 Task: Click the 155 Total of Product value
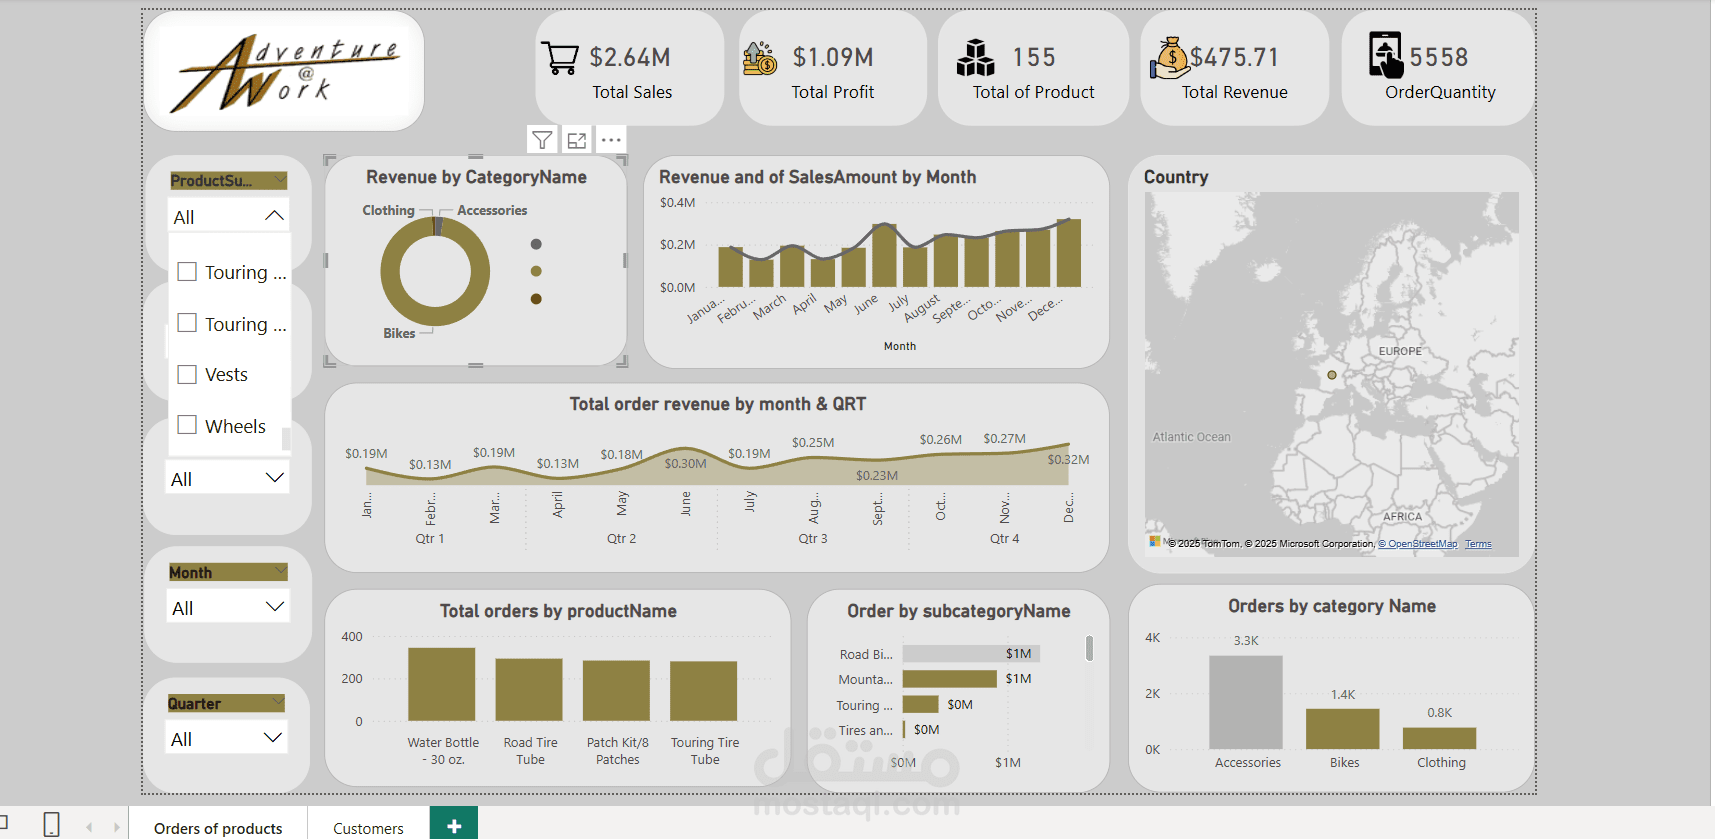click(x=1034, y=58)
